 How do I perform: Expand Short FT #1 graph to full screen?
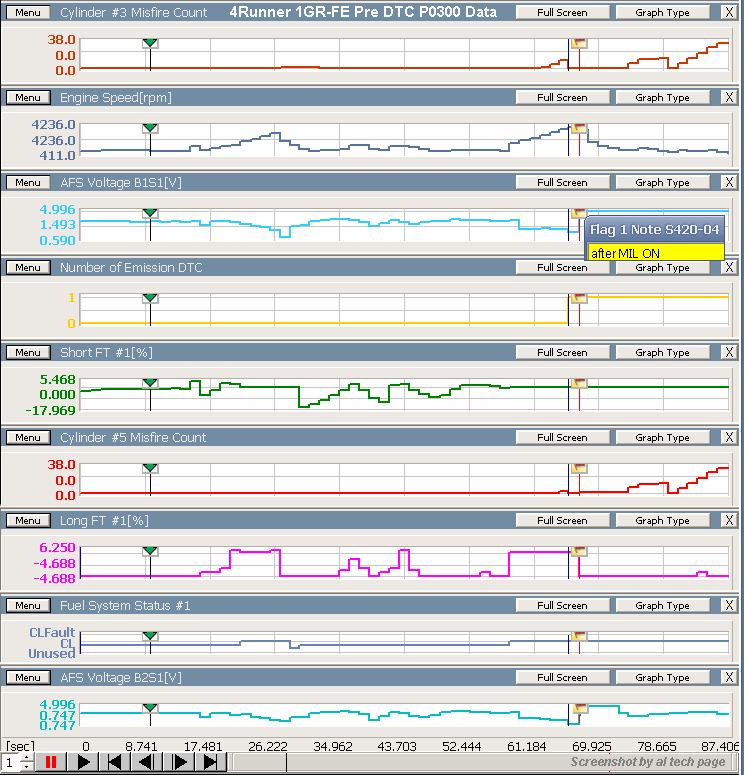tap(561, 353)
